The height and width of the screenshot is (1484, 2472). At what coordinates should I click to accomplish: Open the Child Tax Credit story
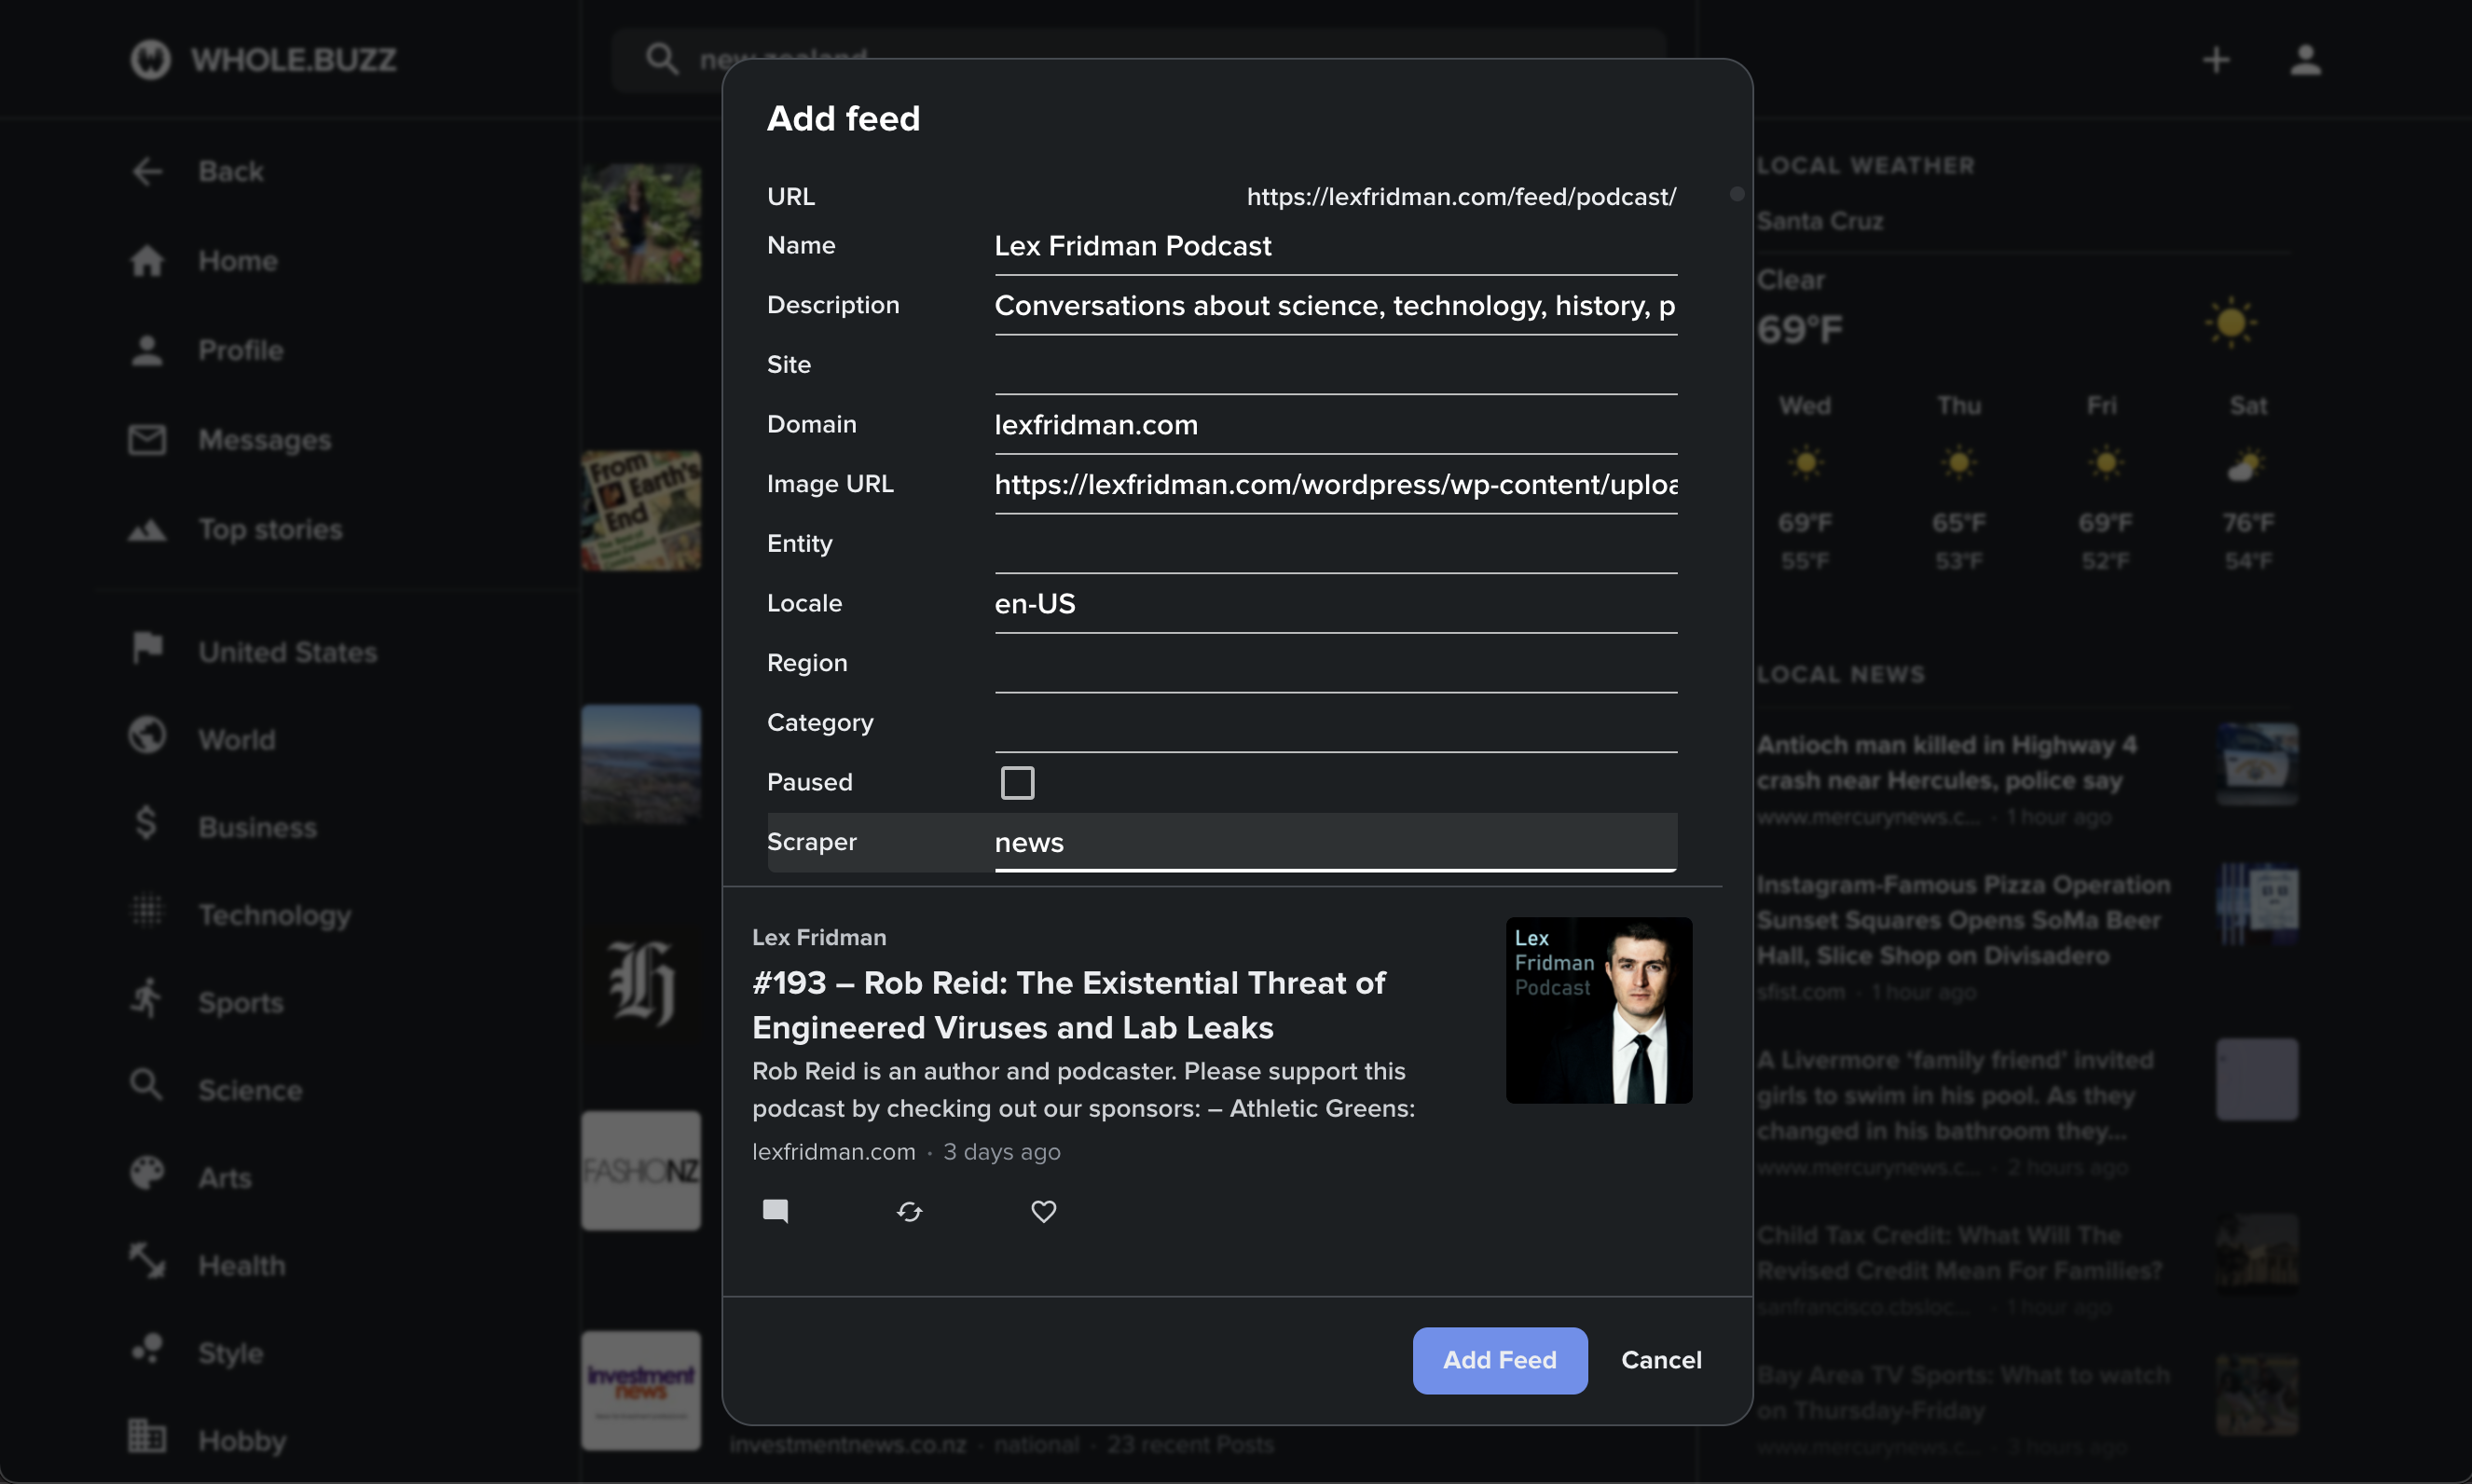coord(1959,1252)
